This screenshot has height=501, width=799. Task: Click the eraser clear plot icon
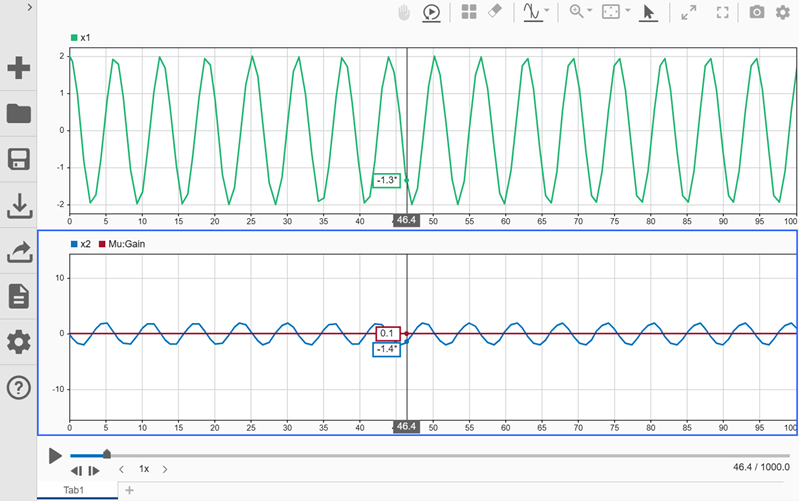pos(495,11)
